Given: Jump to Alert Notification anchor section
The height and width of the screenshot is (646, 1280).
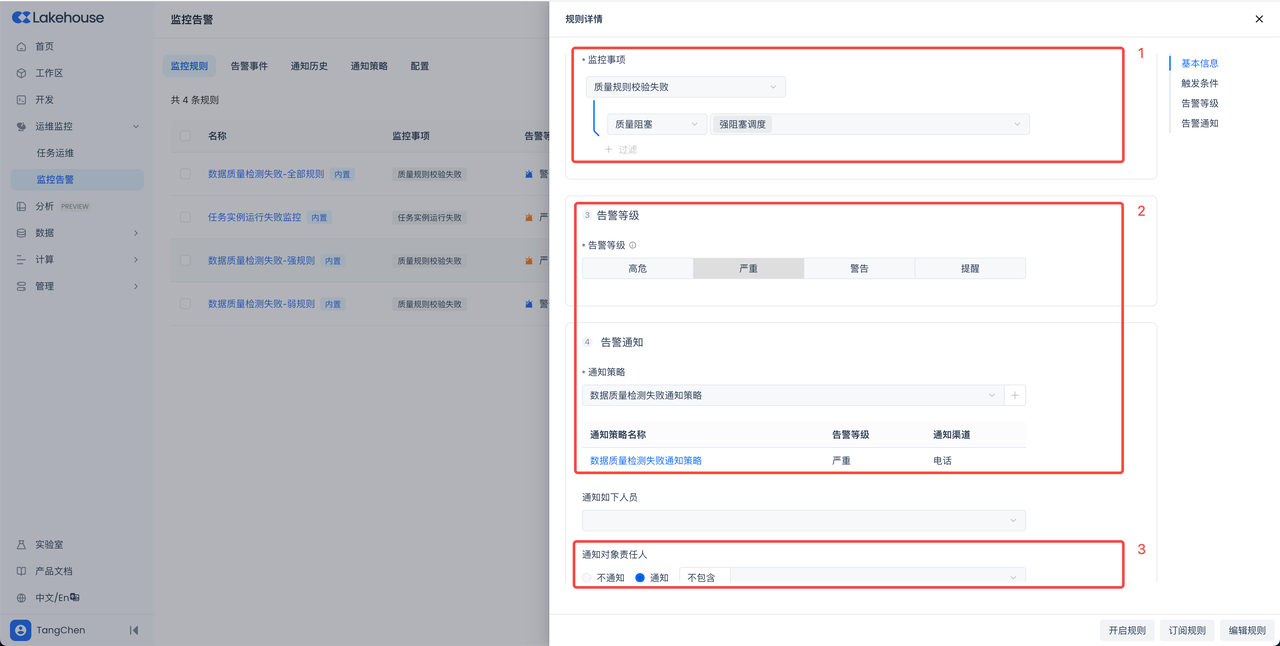Looking at the screenshot, I should 1199,123.
